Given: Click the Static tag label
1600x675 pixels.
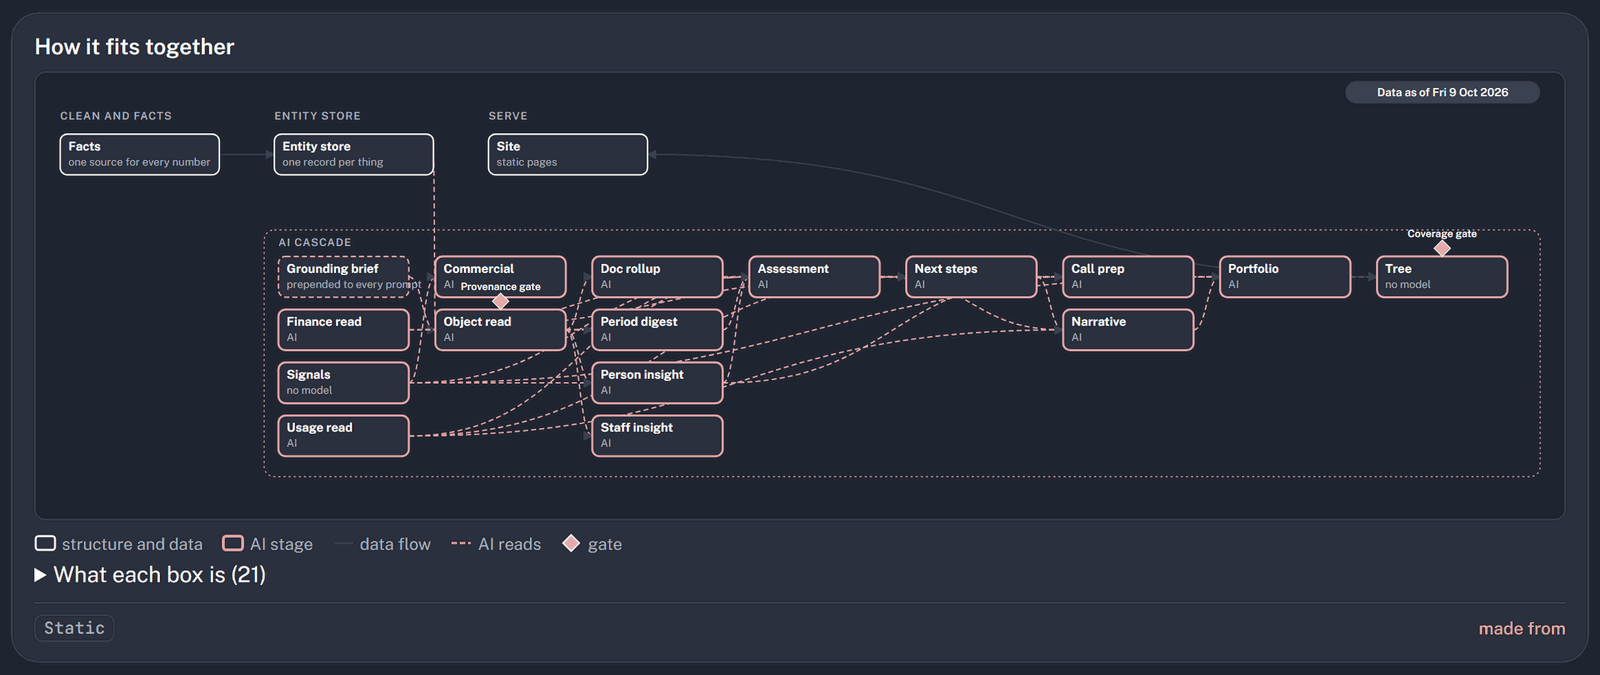Looking at the screenshot, I should 74,628.
